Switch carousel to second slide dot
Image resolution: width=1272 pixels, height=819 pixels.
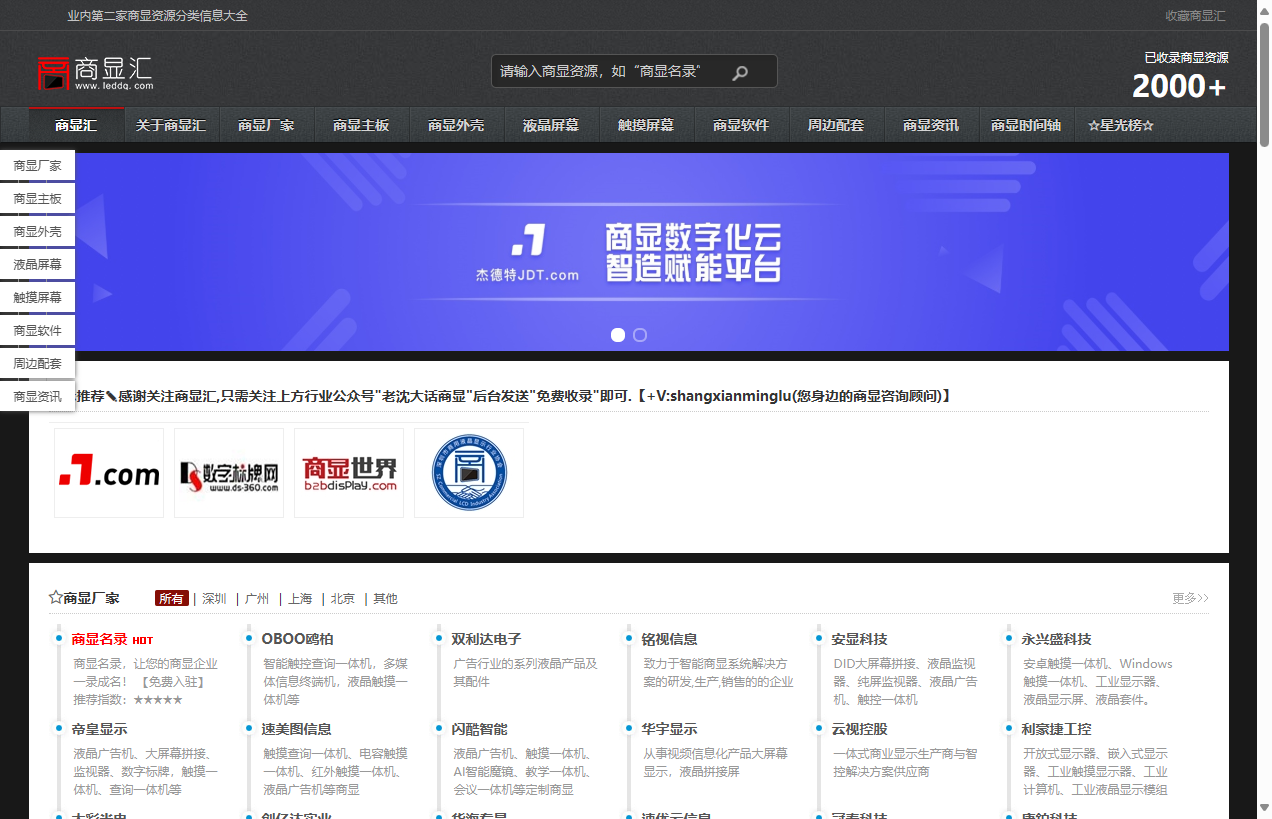(640, 335)
